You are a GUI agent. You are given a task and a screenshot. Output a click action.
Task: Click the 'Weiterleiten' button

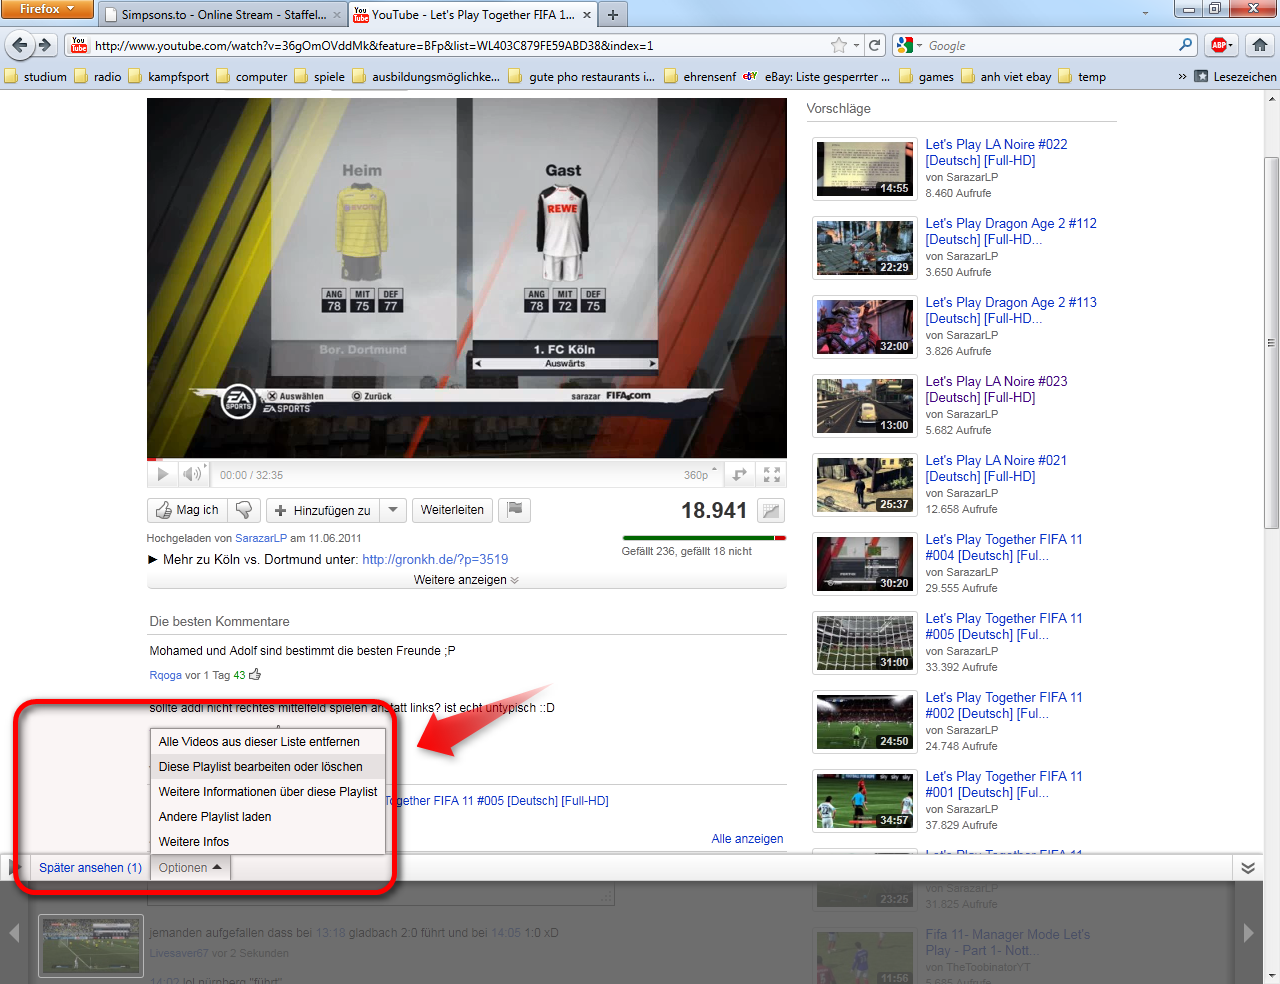(x=452, y=510)
